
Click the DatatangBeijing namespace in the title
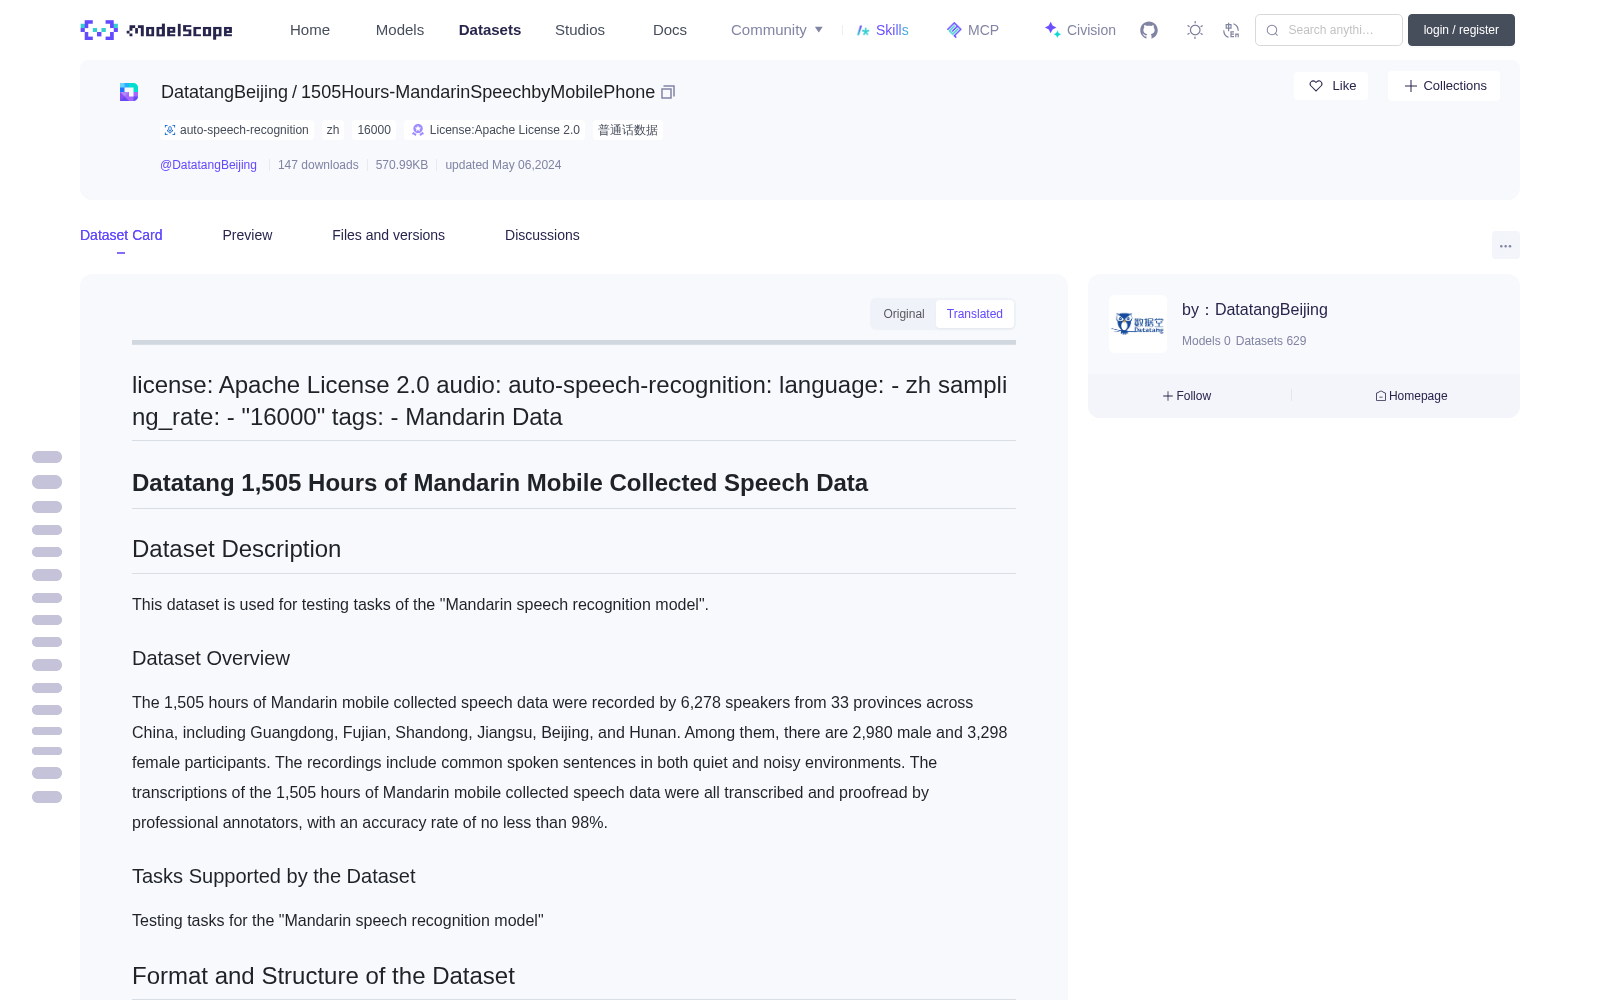224,92
